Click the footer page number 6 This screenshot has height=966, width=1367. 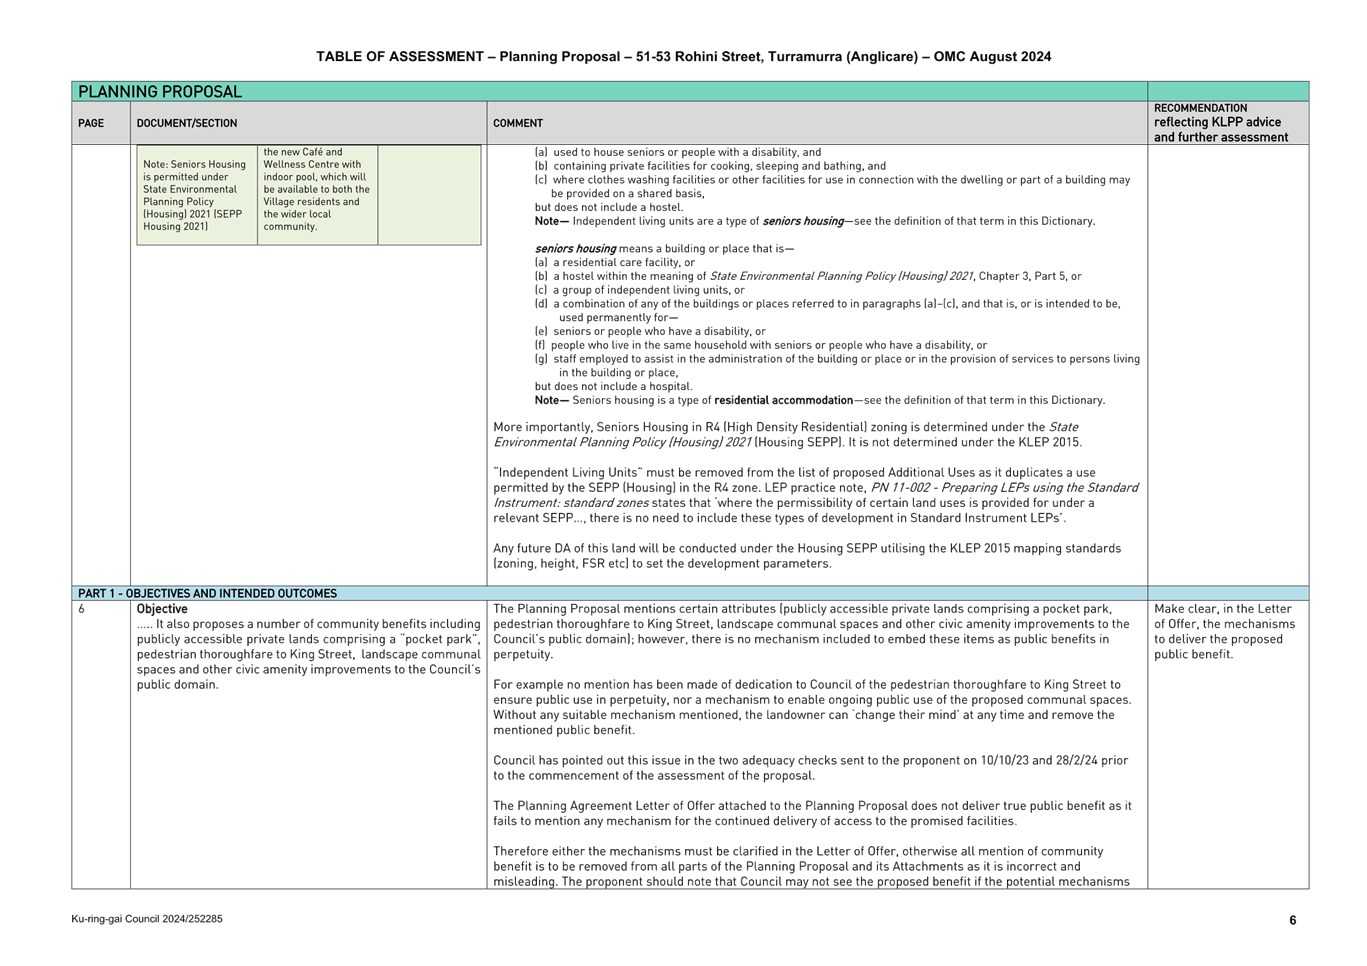point(1292,920)
